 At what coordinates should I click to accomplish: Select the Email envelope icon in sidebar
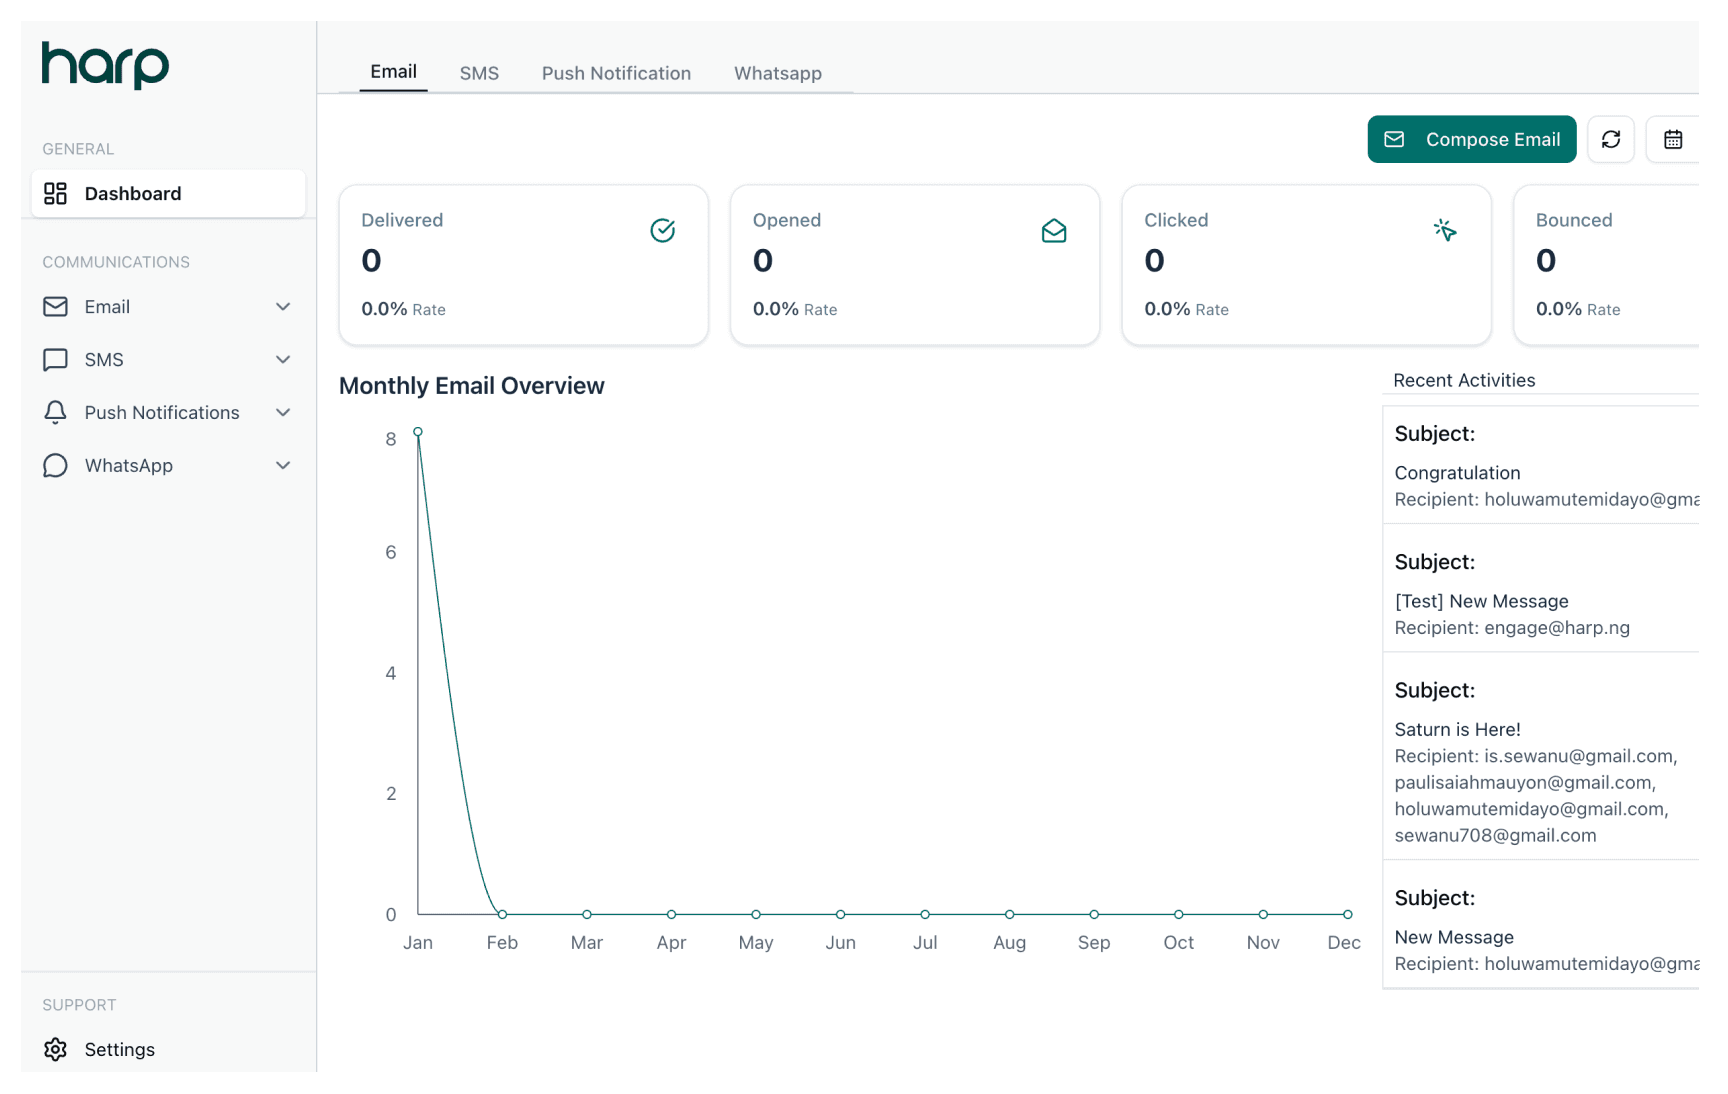55,306
